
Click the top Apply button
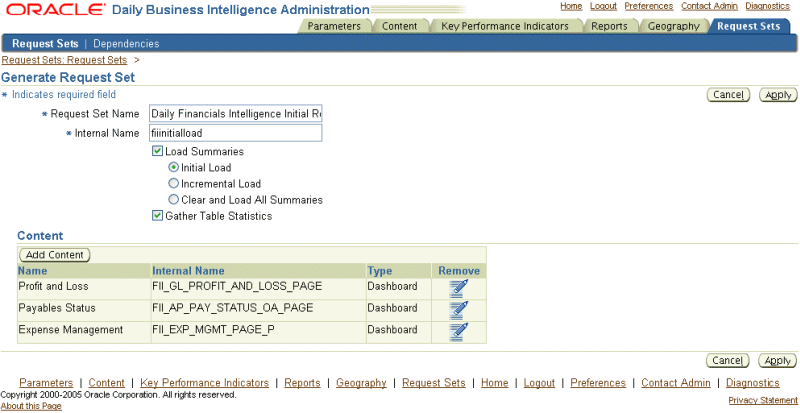[x=778, y=95]
